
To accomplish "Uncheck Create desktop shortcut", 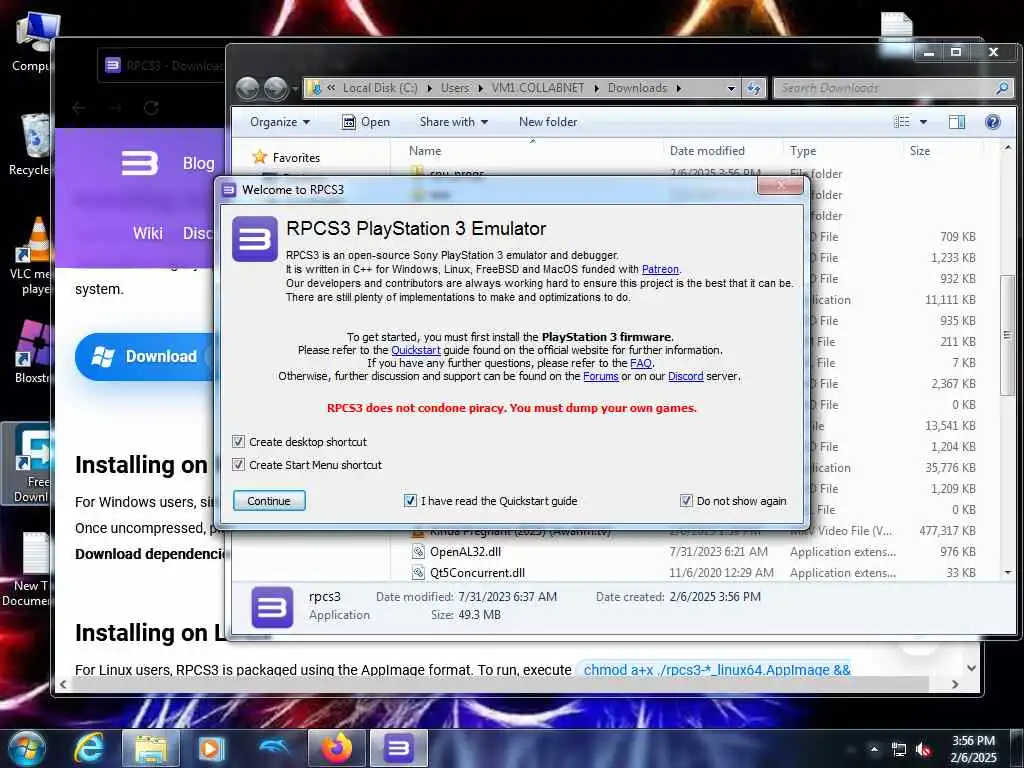I will point(239,442).
